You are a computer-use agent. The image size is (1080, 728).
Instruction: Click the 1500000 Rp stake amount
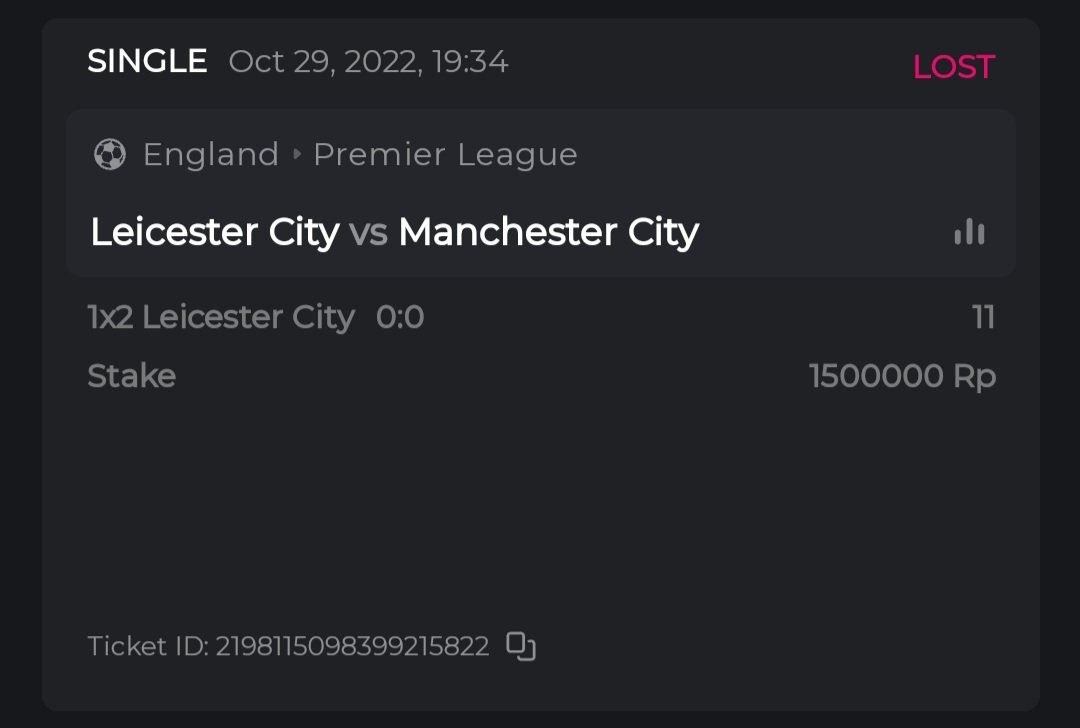(902, 376)
